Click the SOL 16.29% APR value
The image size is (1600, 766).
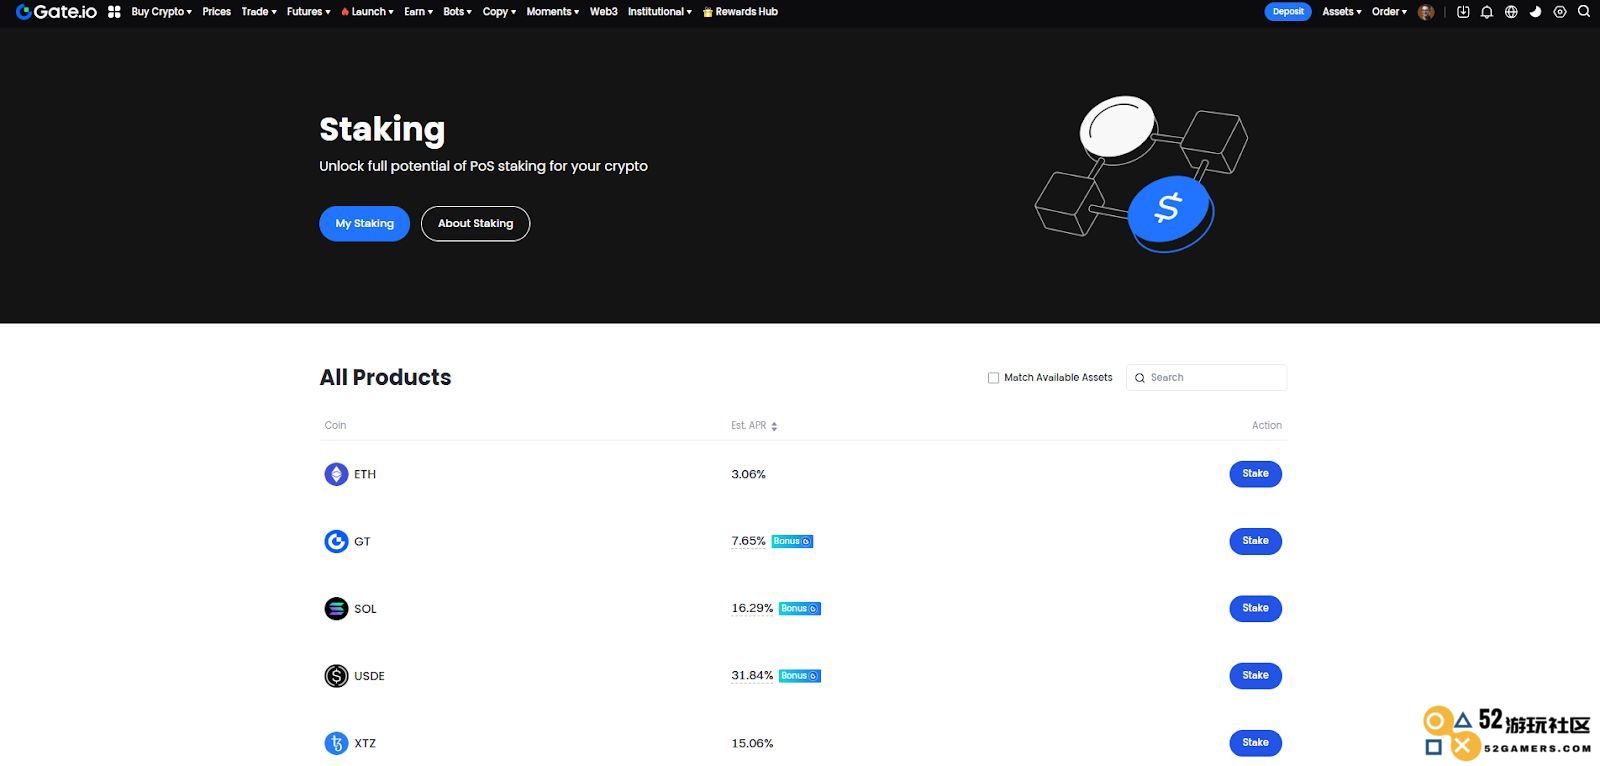point(752,608)
